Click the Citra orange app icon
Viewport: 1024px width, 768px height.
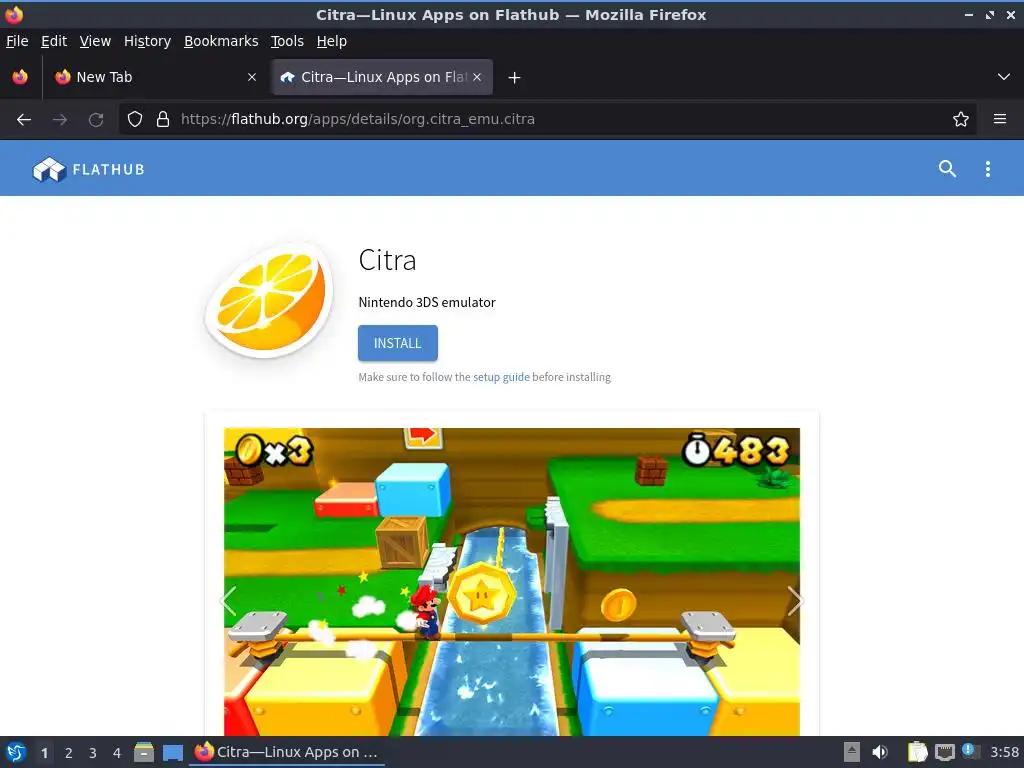[268, 301]
